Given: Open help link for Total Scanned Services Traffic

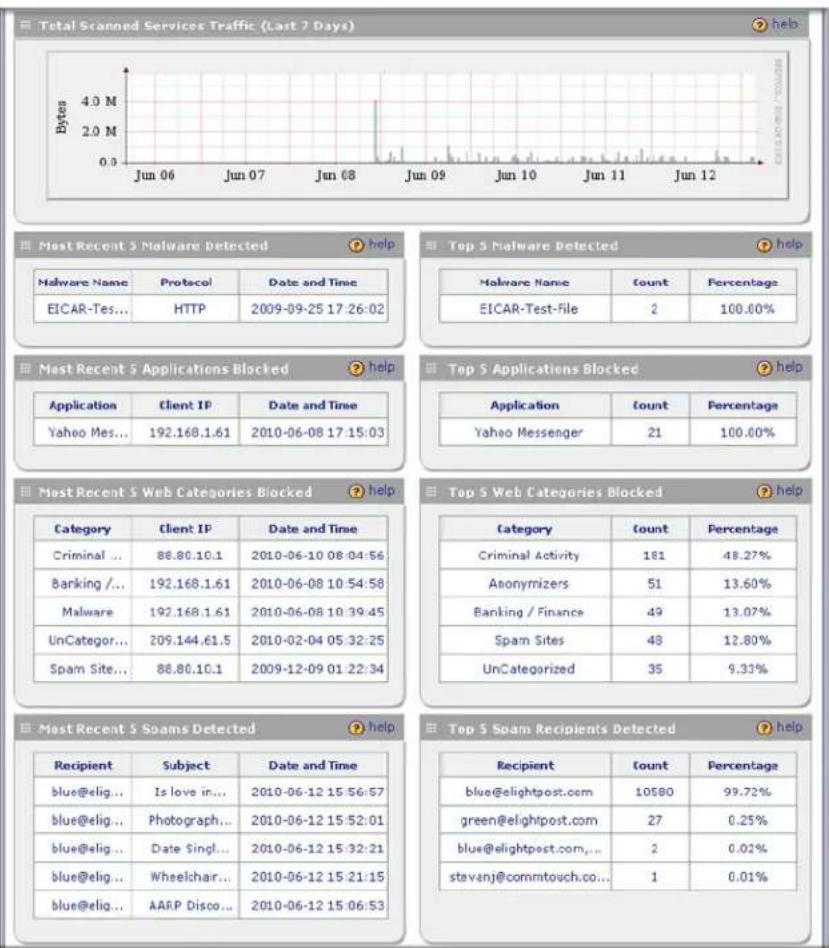Looking at the screenshot, I should click(x=785, y=24).
